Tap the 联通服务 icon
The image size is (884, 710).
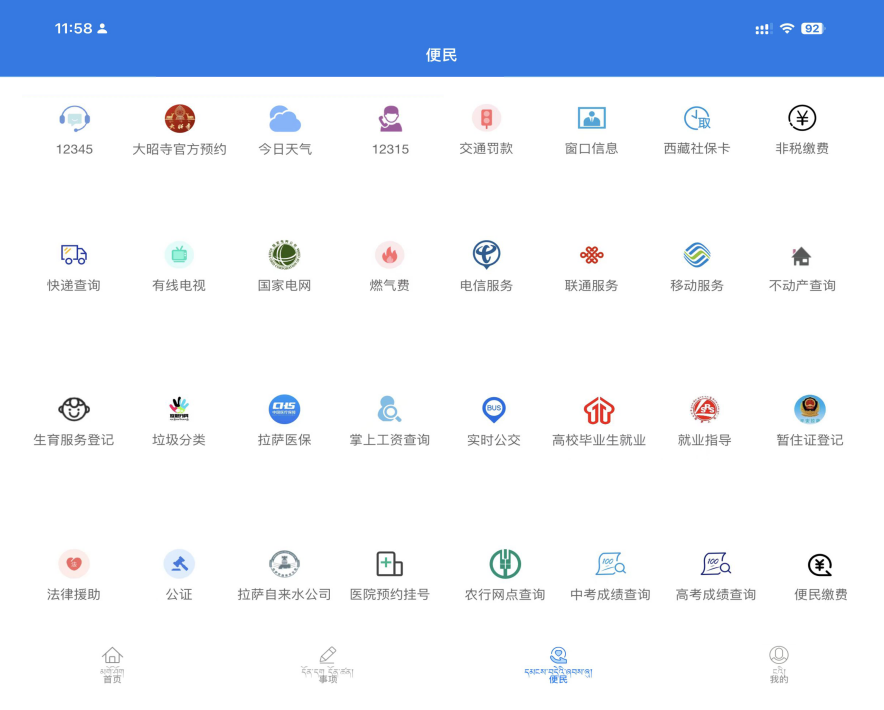(x=592, y=255)
